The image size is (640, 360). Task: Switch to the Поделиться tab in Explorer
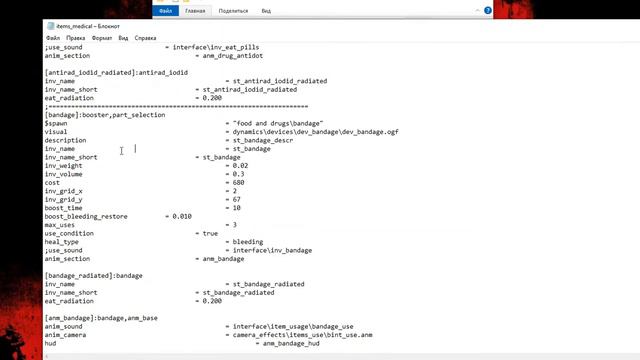click(x=233, y=11)
